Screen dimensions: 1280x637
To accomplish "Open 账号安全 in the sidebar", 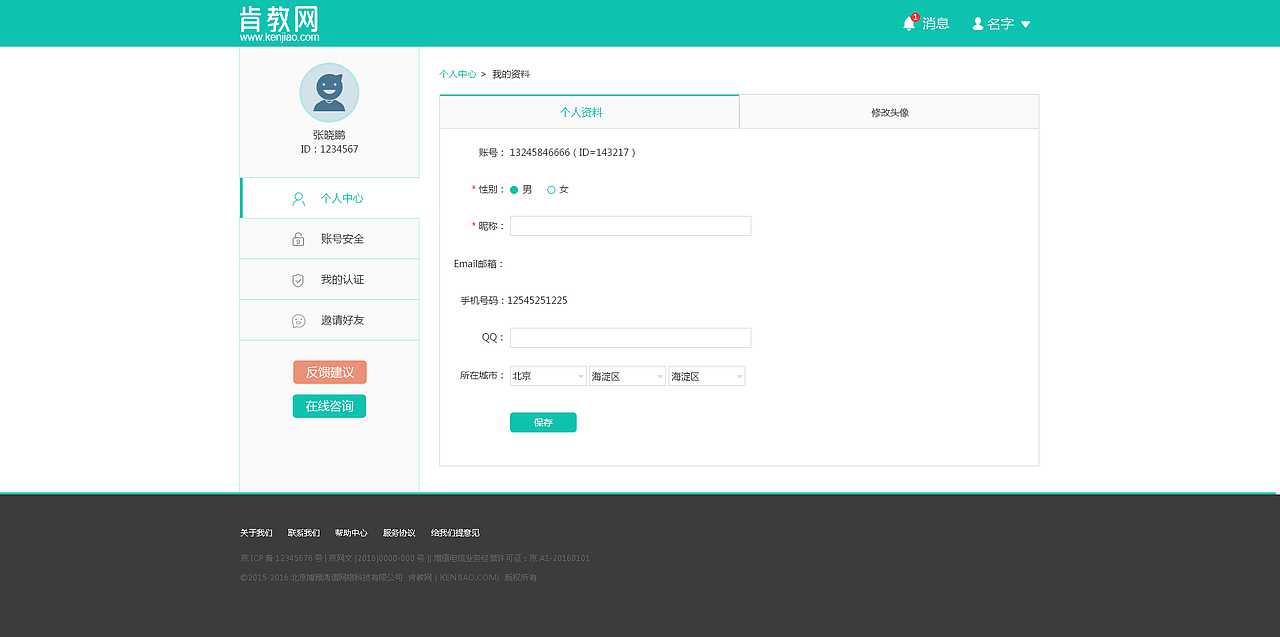I will point(329,239).
